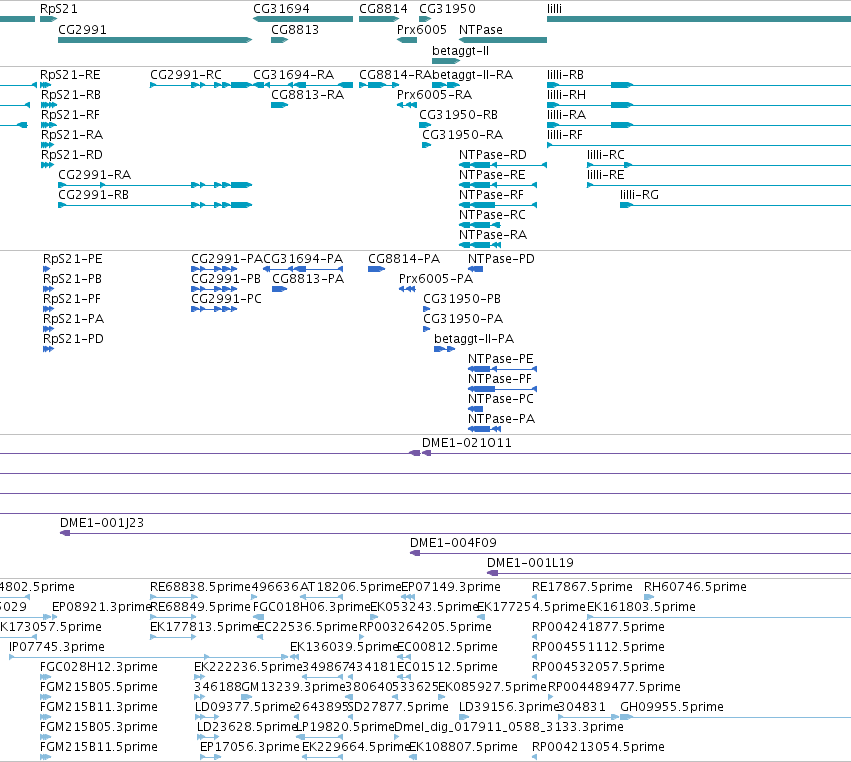This screenshot has width=851, height=762.
Task: Select transcript RpS21-RD
Action: (72, 155)
